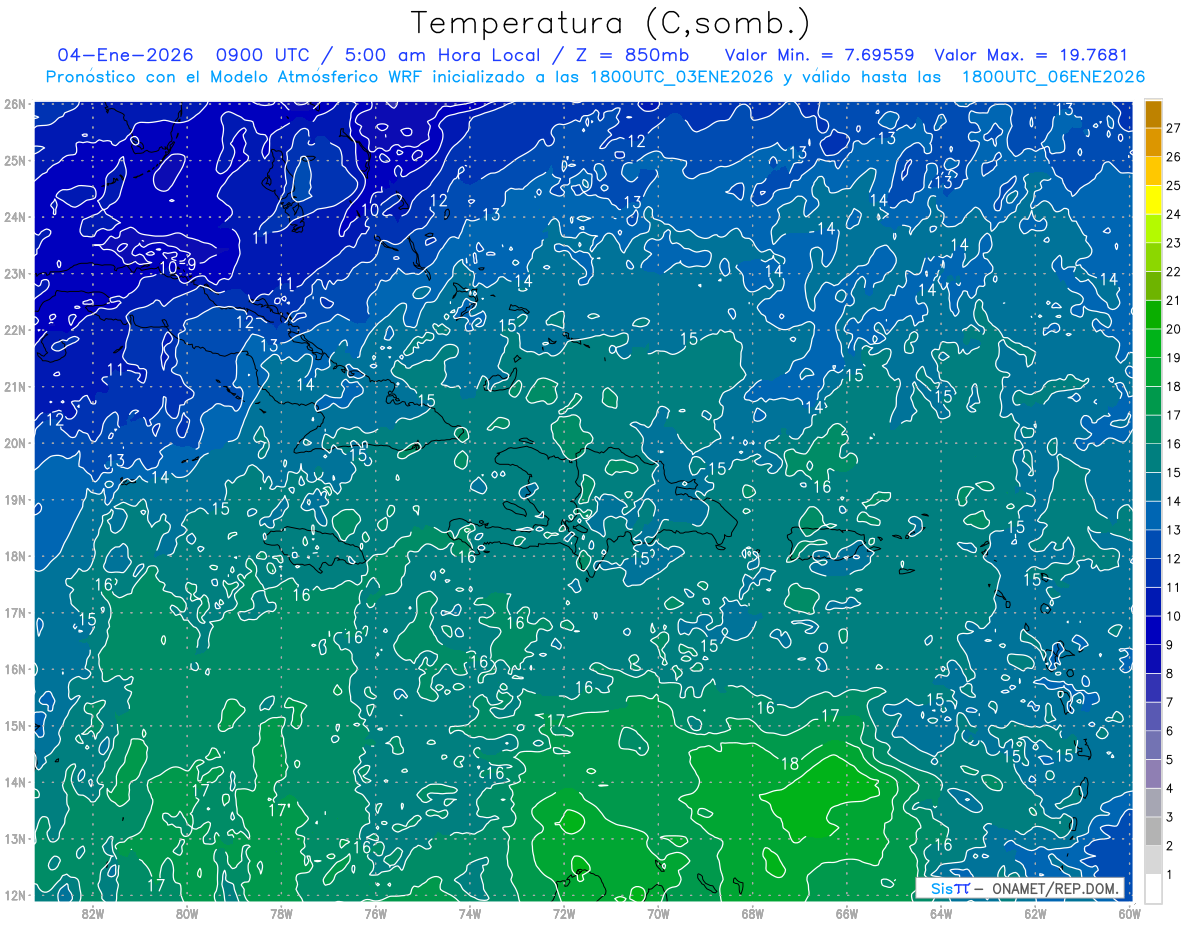Click the "26N" latitude axis label

click(15, 104)
